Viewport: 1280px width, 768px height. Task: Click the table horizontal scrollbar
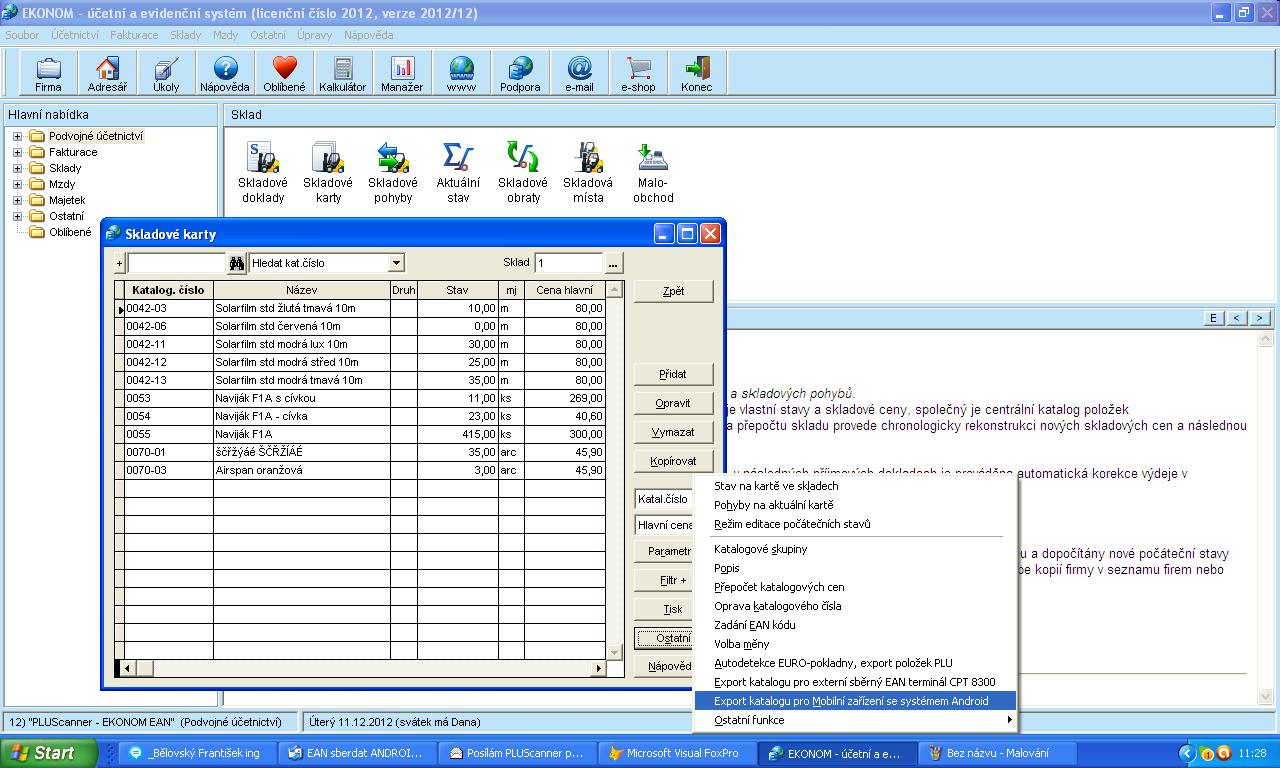[x=362, y=668]
